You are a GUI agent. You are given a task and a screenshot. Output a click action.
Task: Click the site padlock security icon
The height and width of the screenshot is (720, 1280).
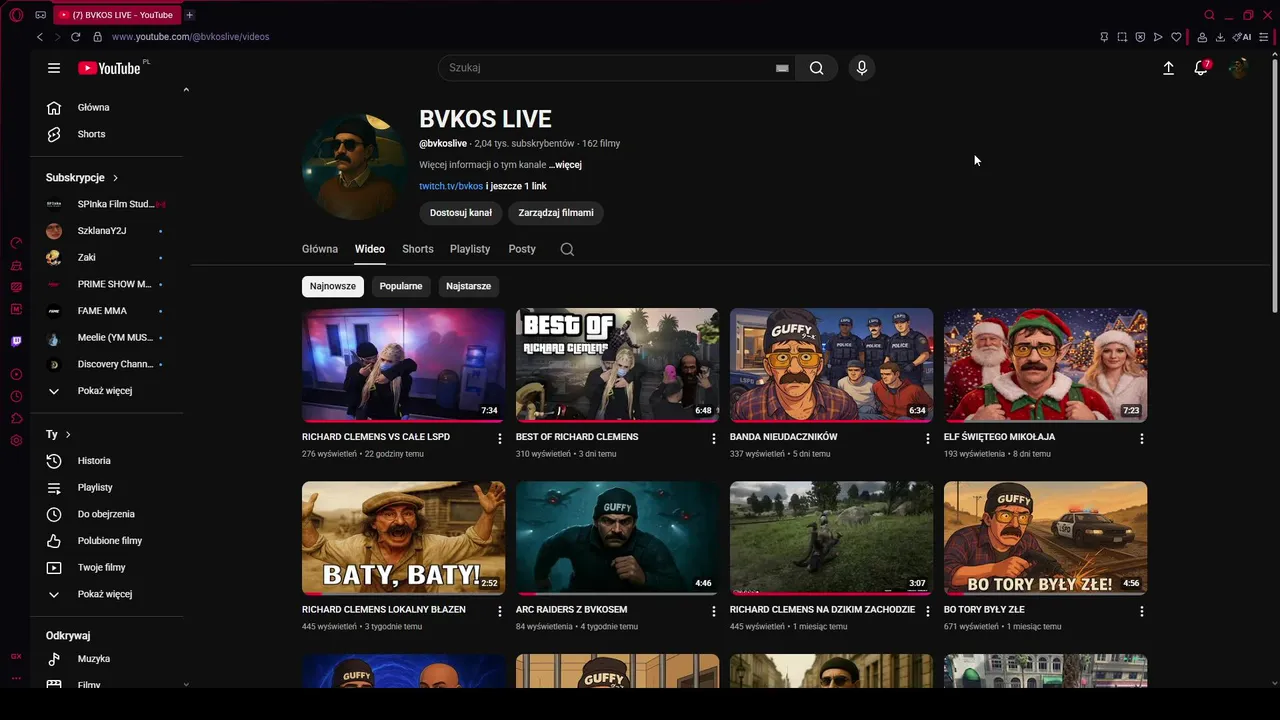(x=97, y=37)
